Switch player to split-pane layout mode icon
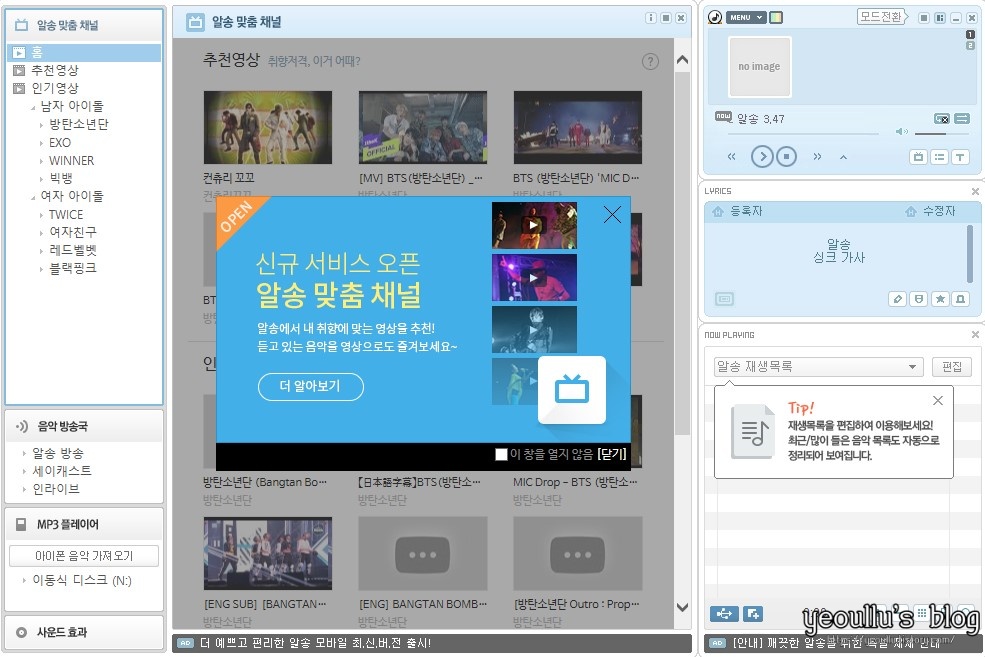The height and width of the screenshot is (657, 985). point(940,18)
